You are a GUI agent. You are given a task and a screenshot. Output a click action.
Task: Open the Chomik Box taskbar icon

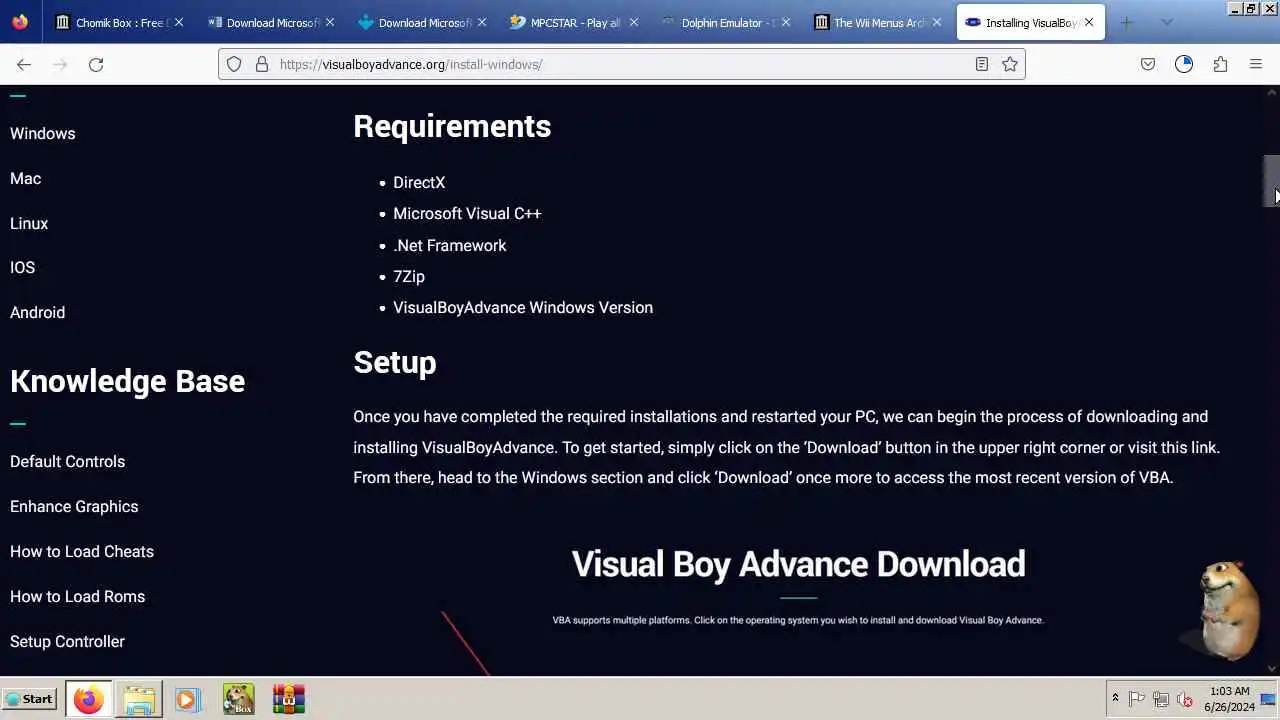coord(238,699)
